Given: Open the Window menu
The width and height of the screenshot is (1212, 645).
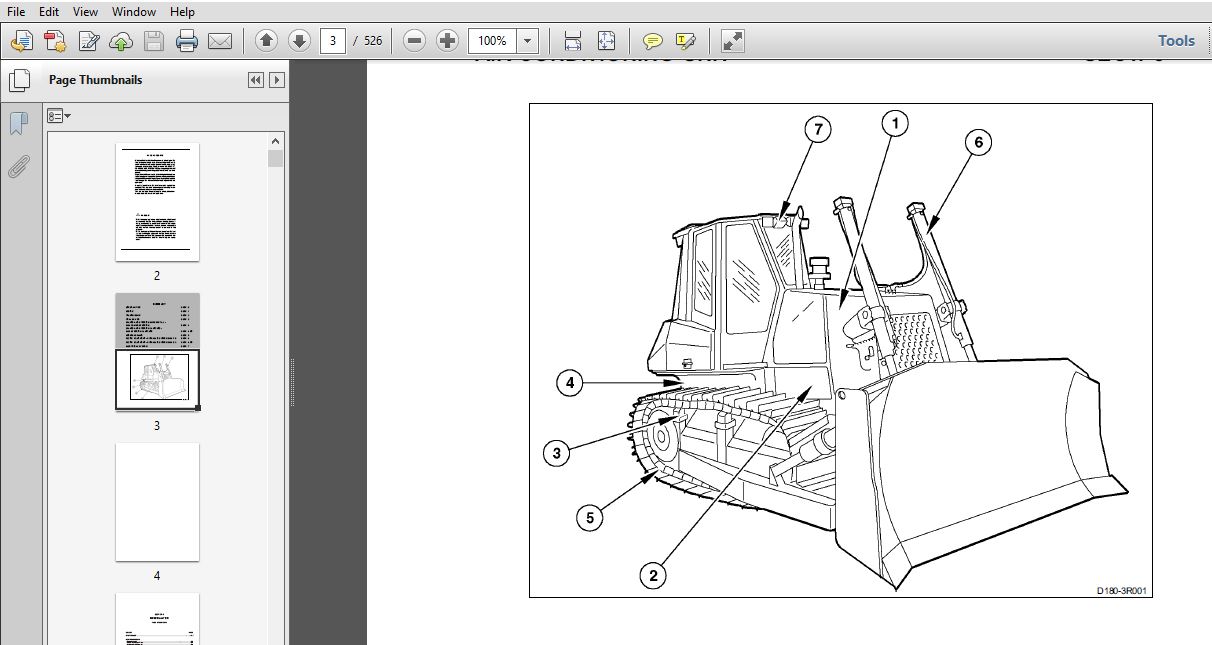Looking at the screenshot, I should [134, 12].
